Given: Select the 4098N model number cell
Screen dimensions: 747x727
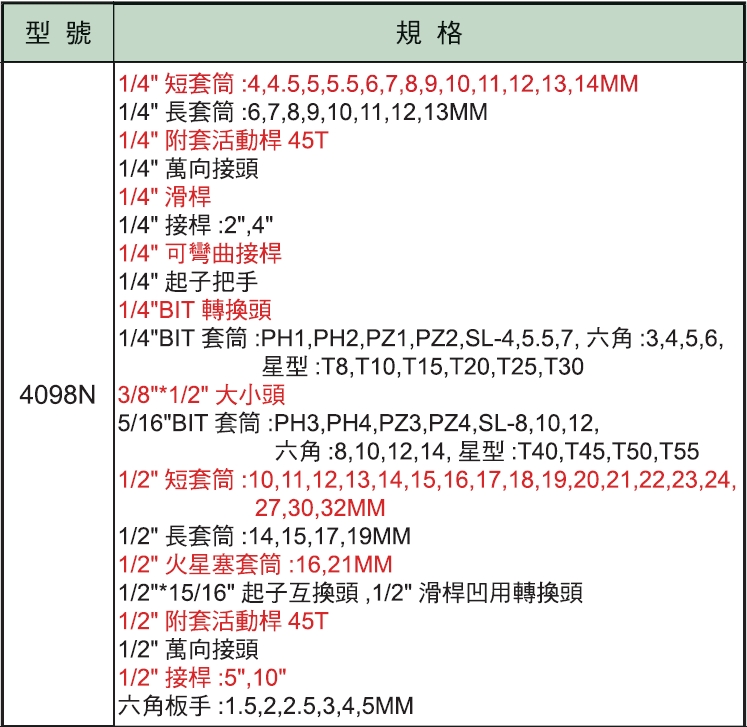Looking at the screenshot, I should (x=58, y=394).
